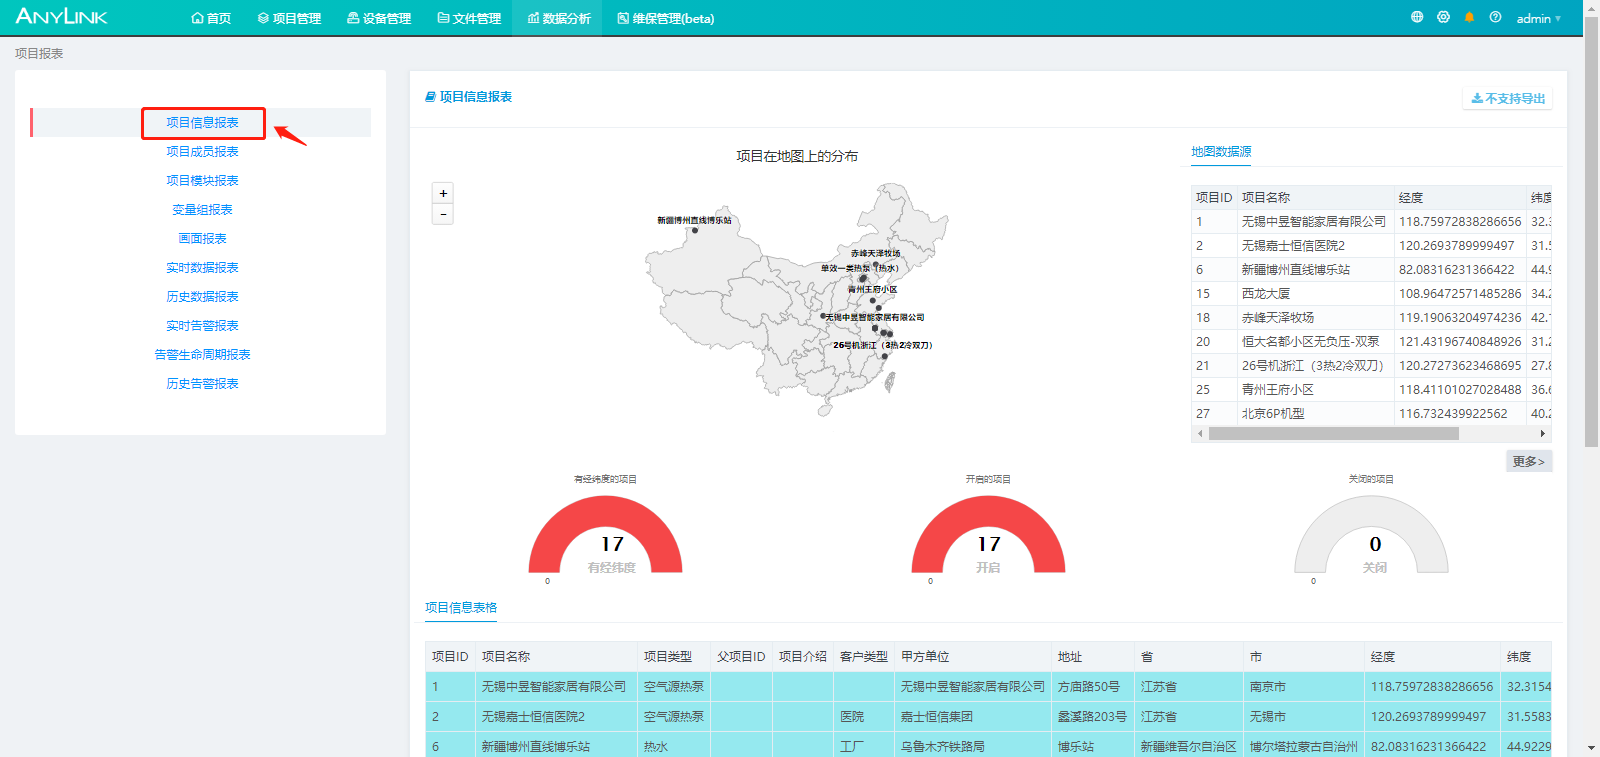Click the 不支持导出 export button
Image resolution: width=1600 pixels, height=757 pixels.
click(1508, 98)
